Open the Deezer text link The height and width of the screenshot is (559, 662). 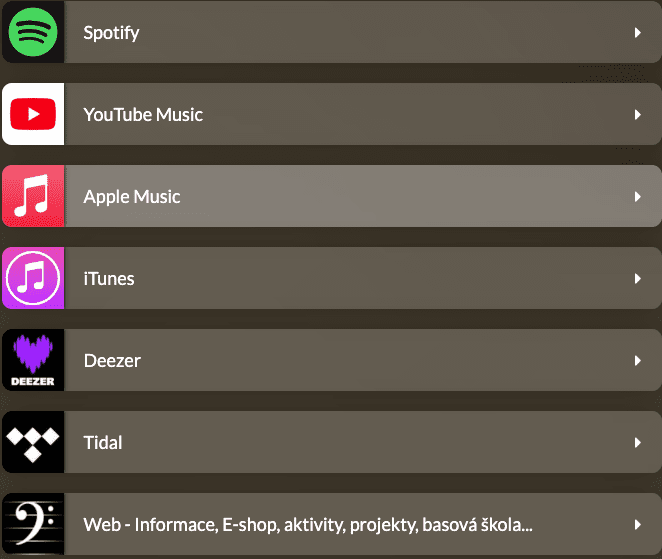click(112, 361)
